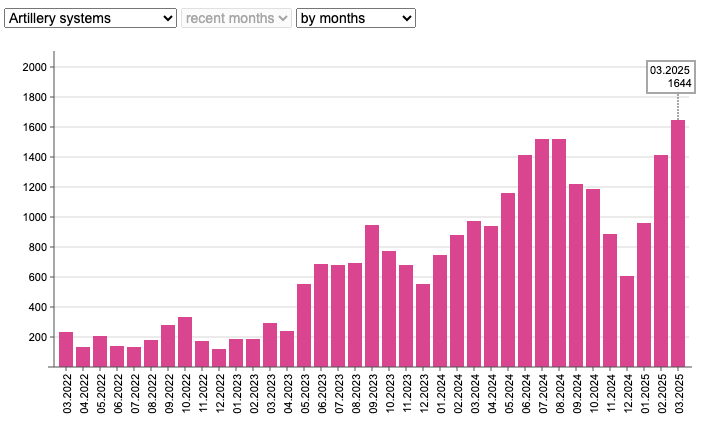Image resolution: width=717 pixels, height=423 pixels.
Task: Select the 09.2024 bar in chart
Action: tap(576, 275)
